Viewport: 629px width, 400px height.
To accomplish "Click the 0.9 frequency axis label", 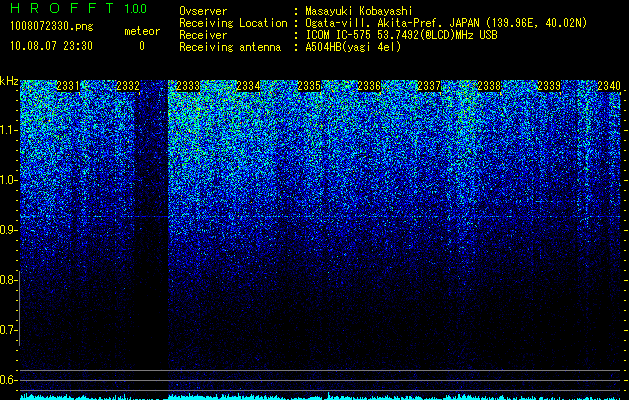I will tap(9, 230).
